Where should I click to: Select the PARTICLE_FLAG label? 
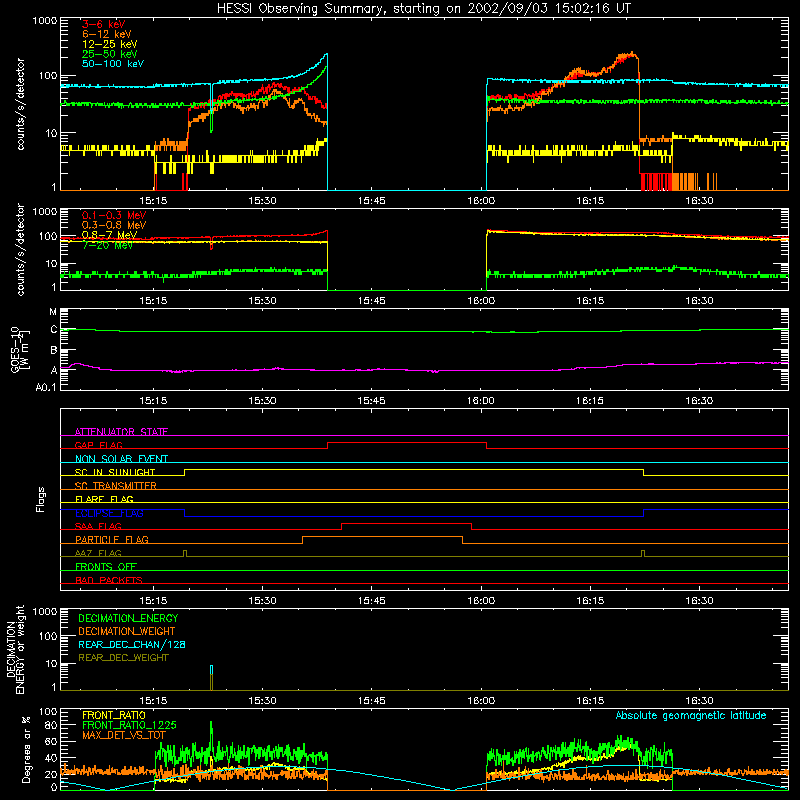point(112,540)
